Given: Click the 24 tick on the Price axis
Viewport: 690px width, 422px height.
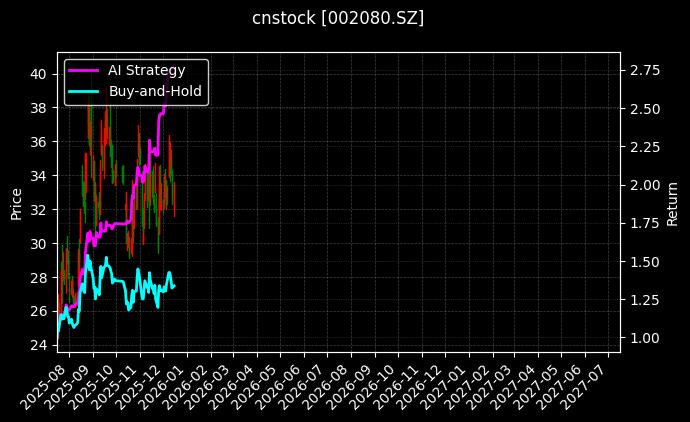Looking at the screenshot, I should click(x=37, y=345).
